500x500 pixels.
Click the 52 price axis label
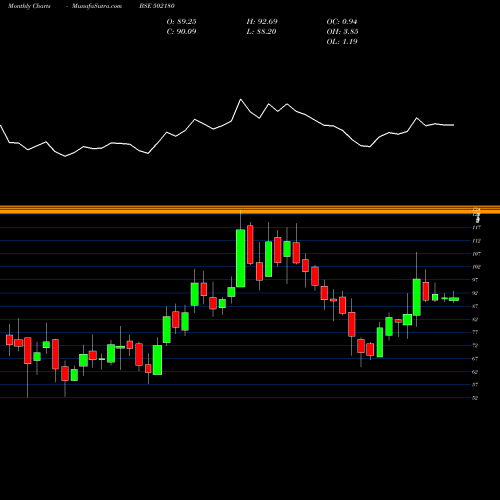click(475, 398)
